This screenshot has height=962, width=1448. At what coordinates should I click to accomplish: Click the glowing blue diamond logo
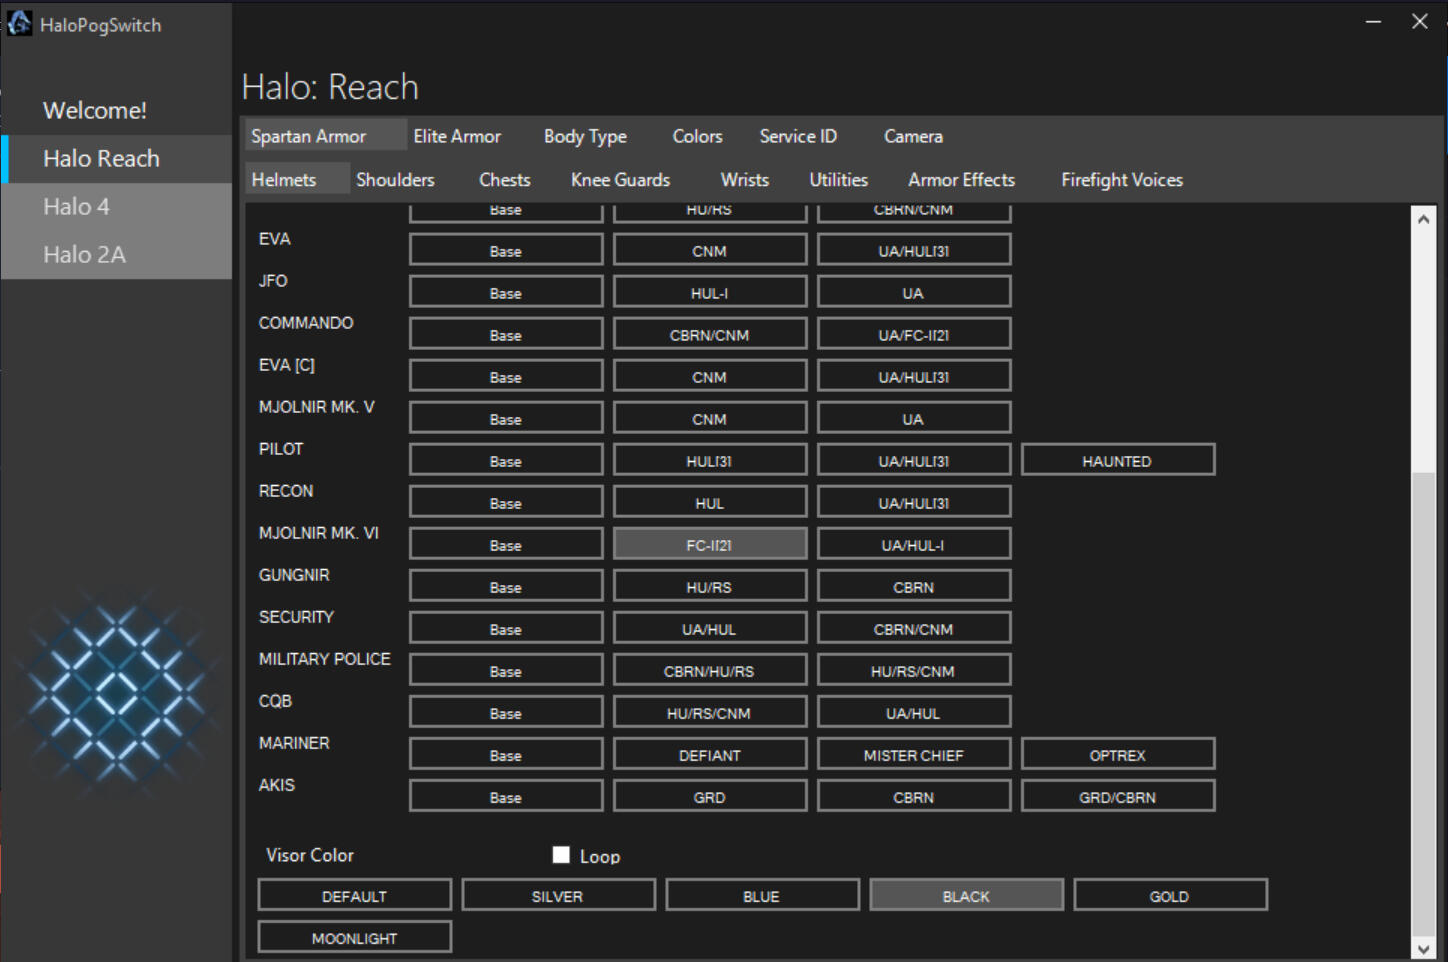[x=117, y=693]
